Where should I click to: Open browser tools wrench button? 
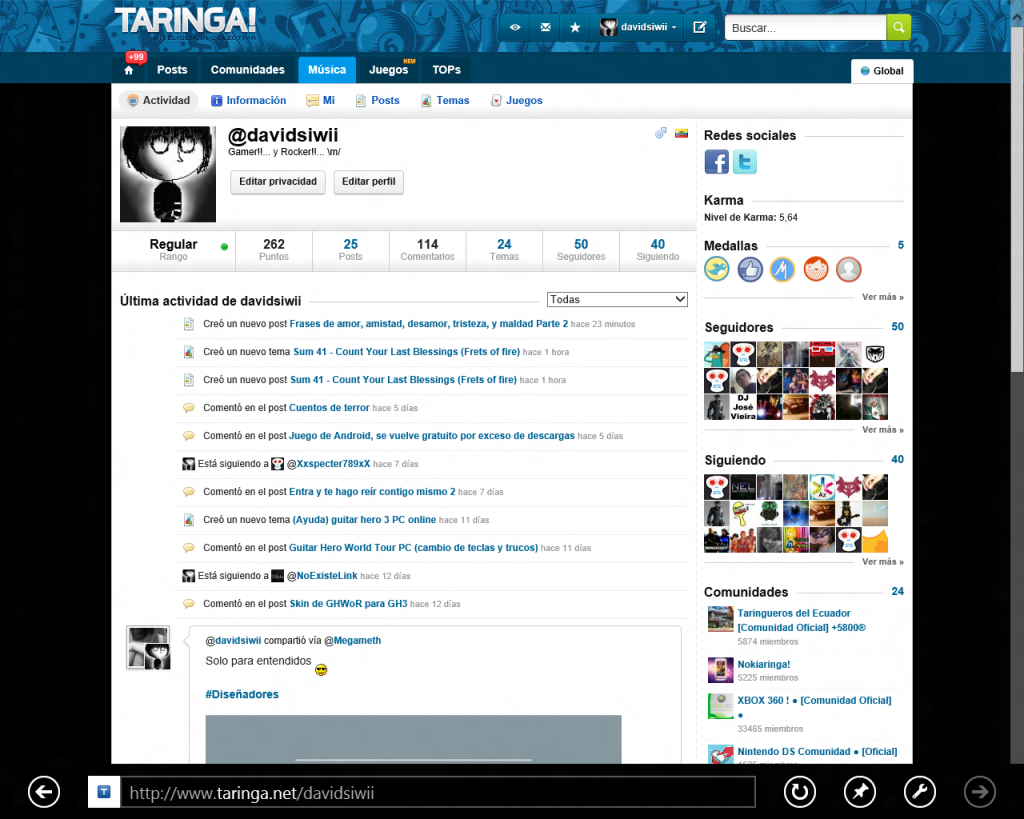pos(920,792)
